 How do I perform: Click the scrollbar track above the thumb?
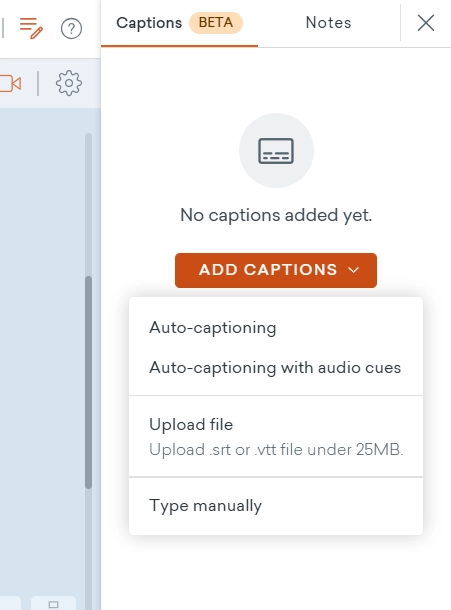tap(89, 205)
